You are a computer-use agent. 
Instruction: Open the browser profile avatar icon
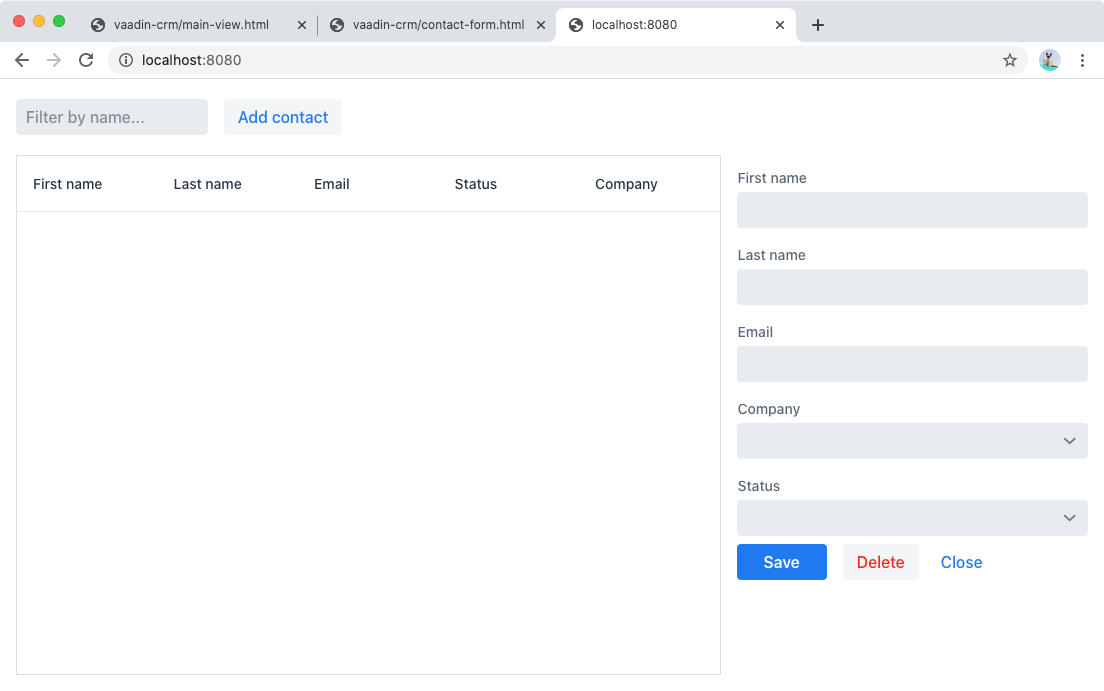point(1049,60)
